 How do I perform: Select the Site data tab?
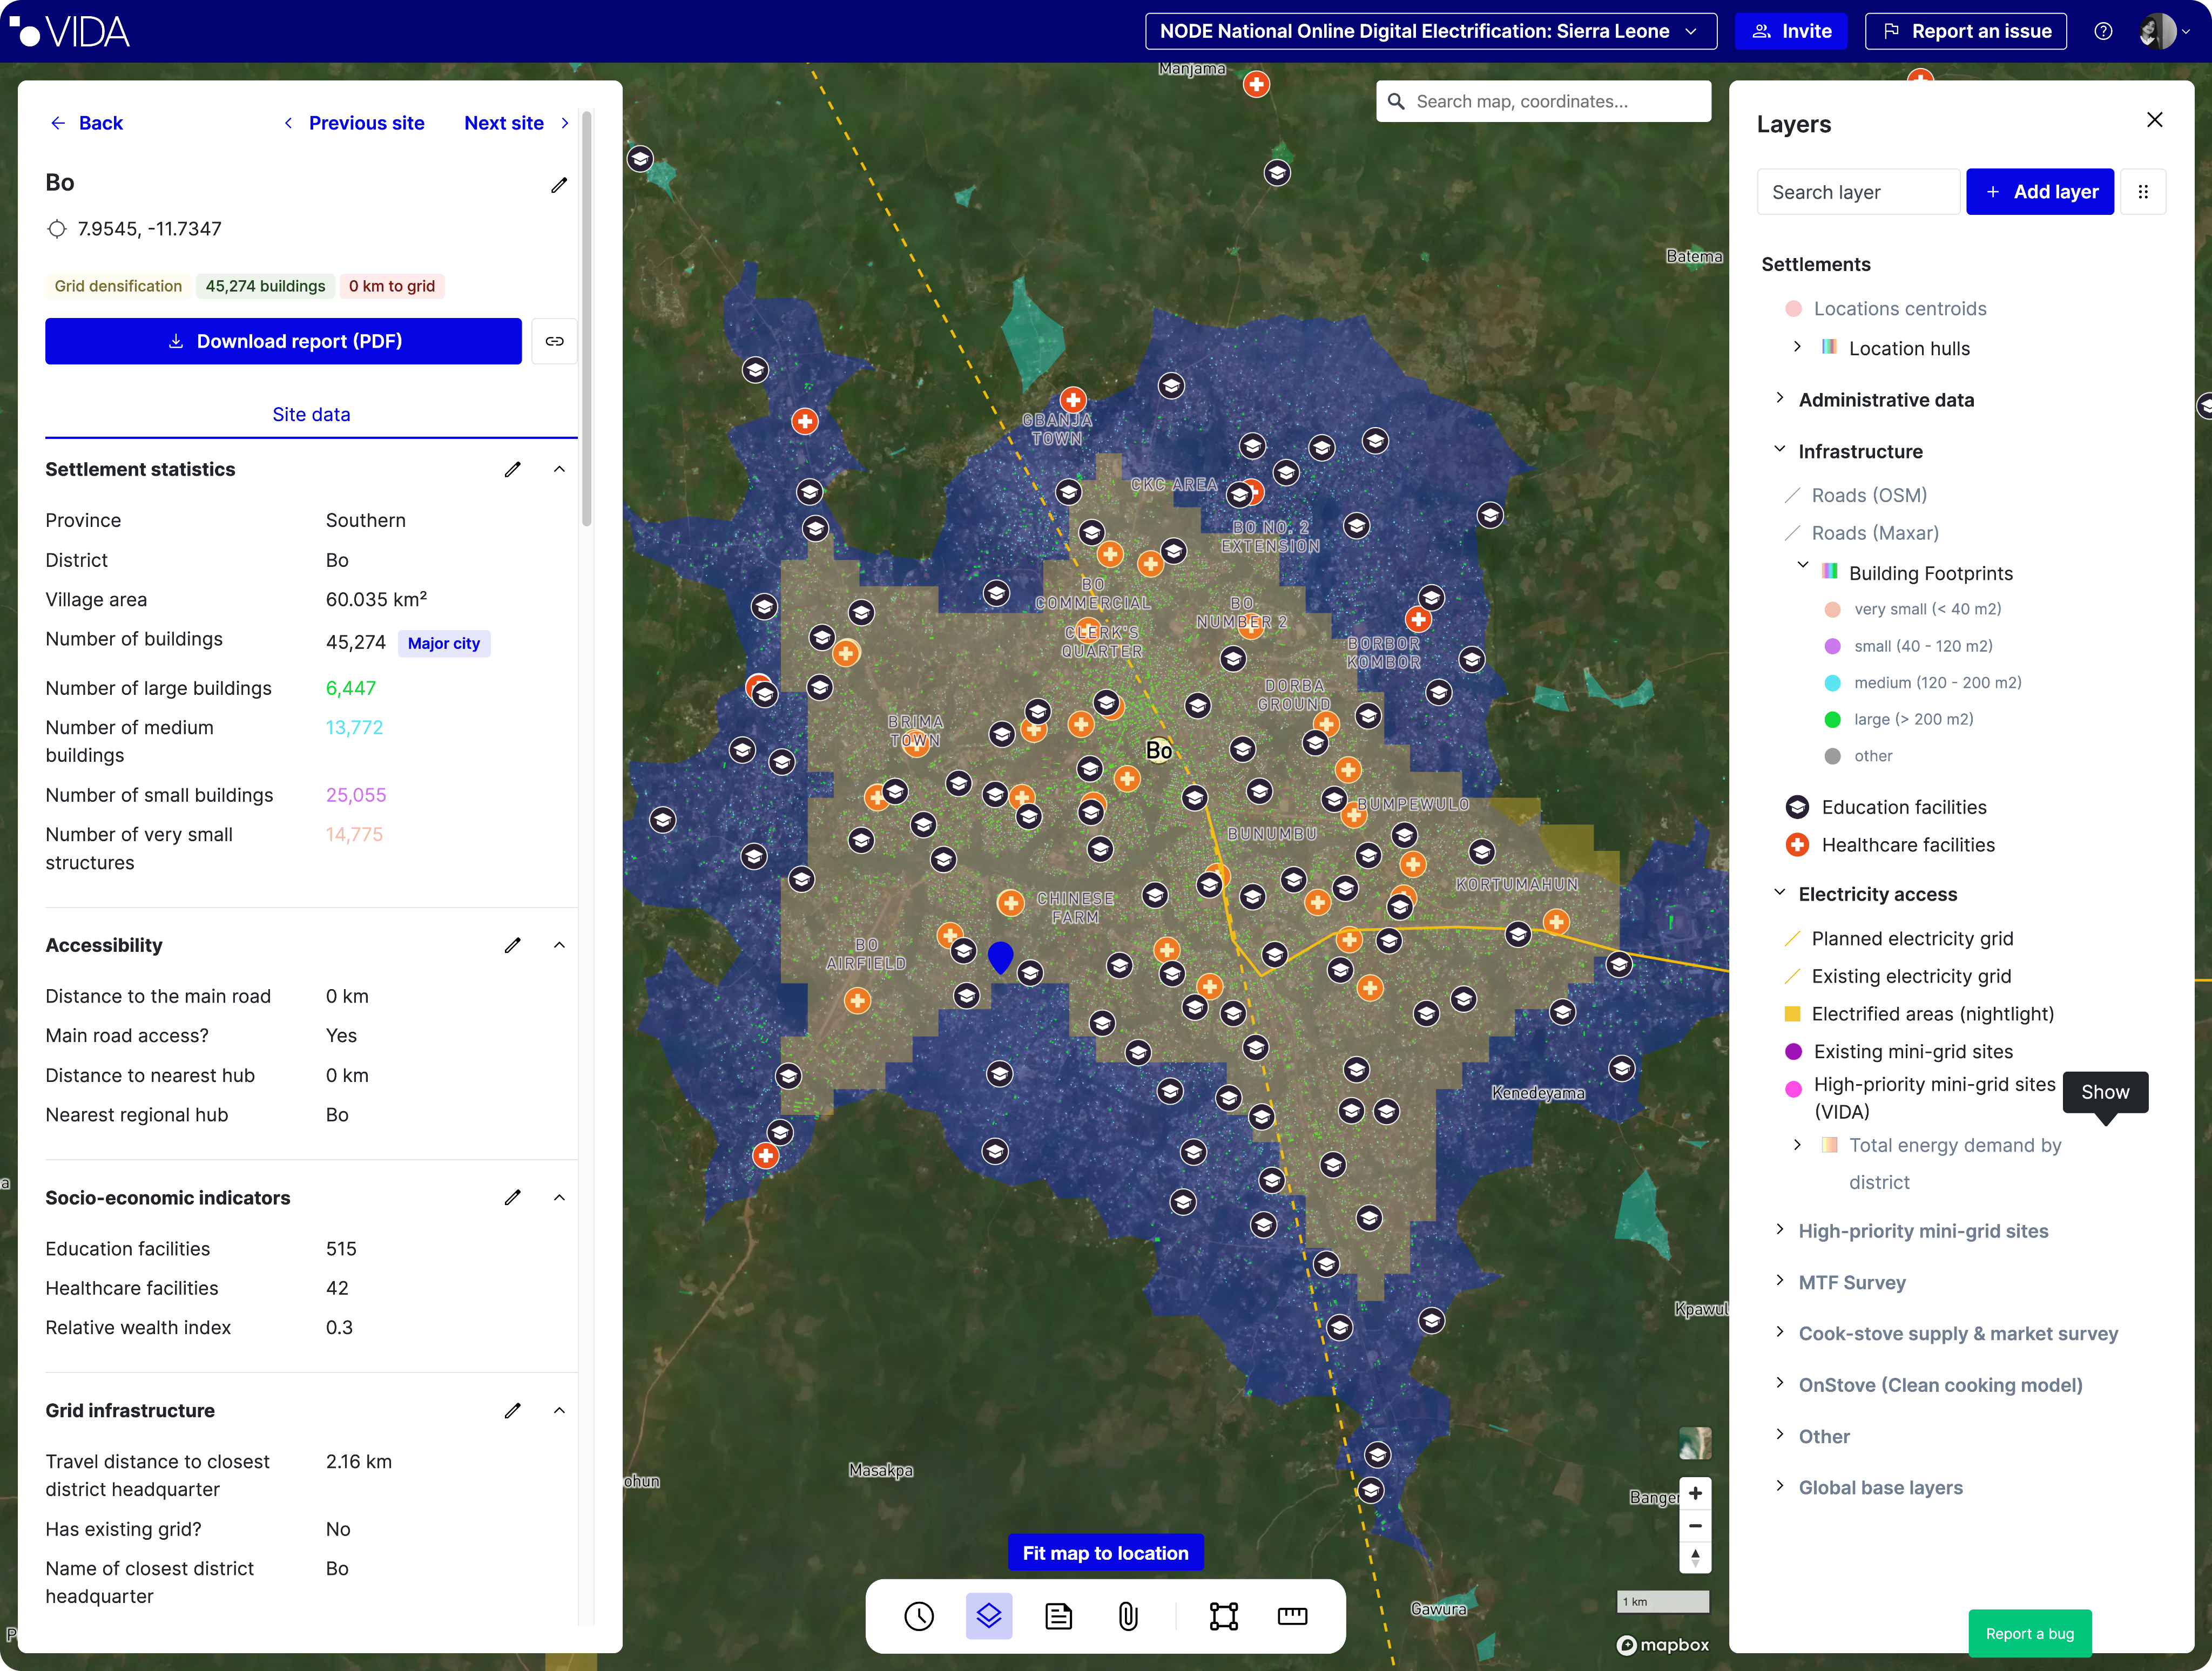point(311,414)
